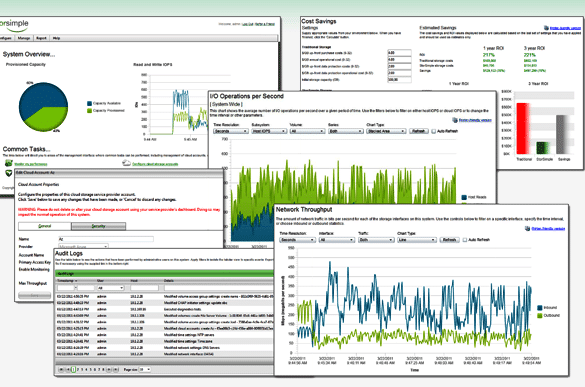Image resolution: width=585 pixels, height=387 pixels.
Task: Click the Timestamp start filter field in Audit Logs
Action: click(66, 288)
